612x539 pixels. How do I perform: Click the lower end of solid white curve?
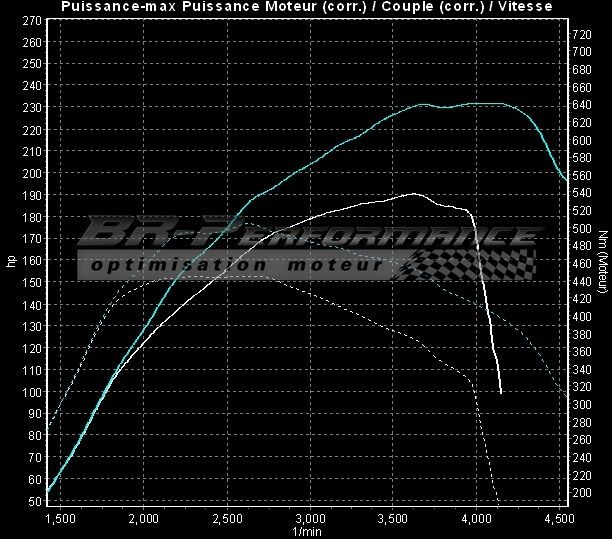[x=500, y=392]
